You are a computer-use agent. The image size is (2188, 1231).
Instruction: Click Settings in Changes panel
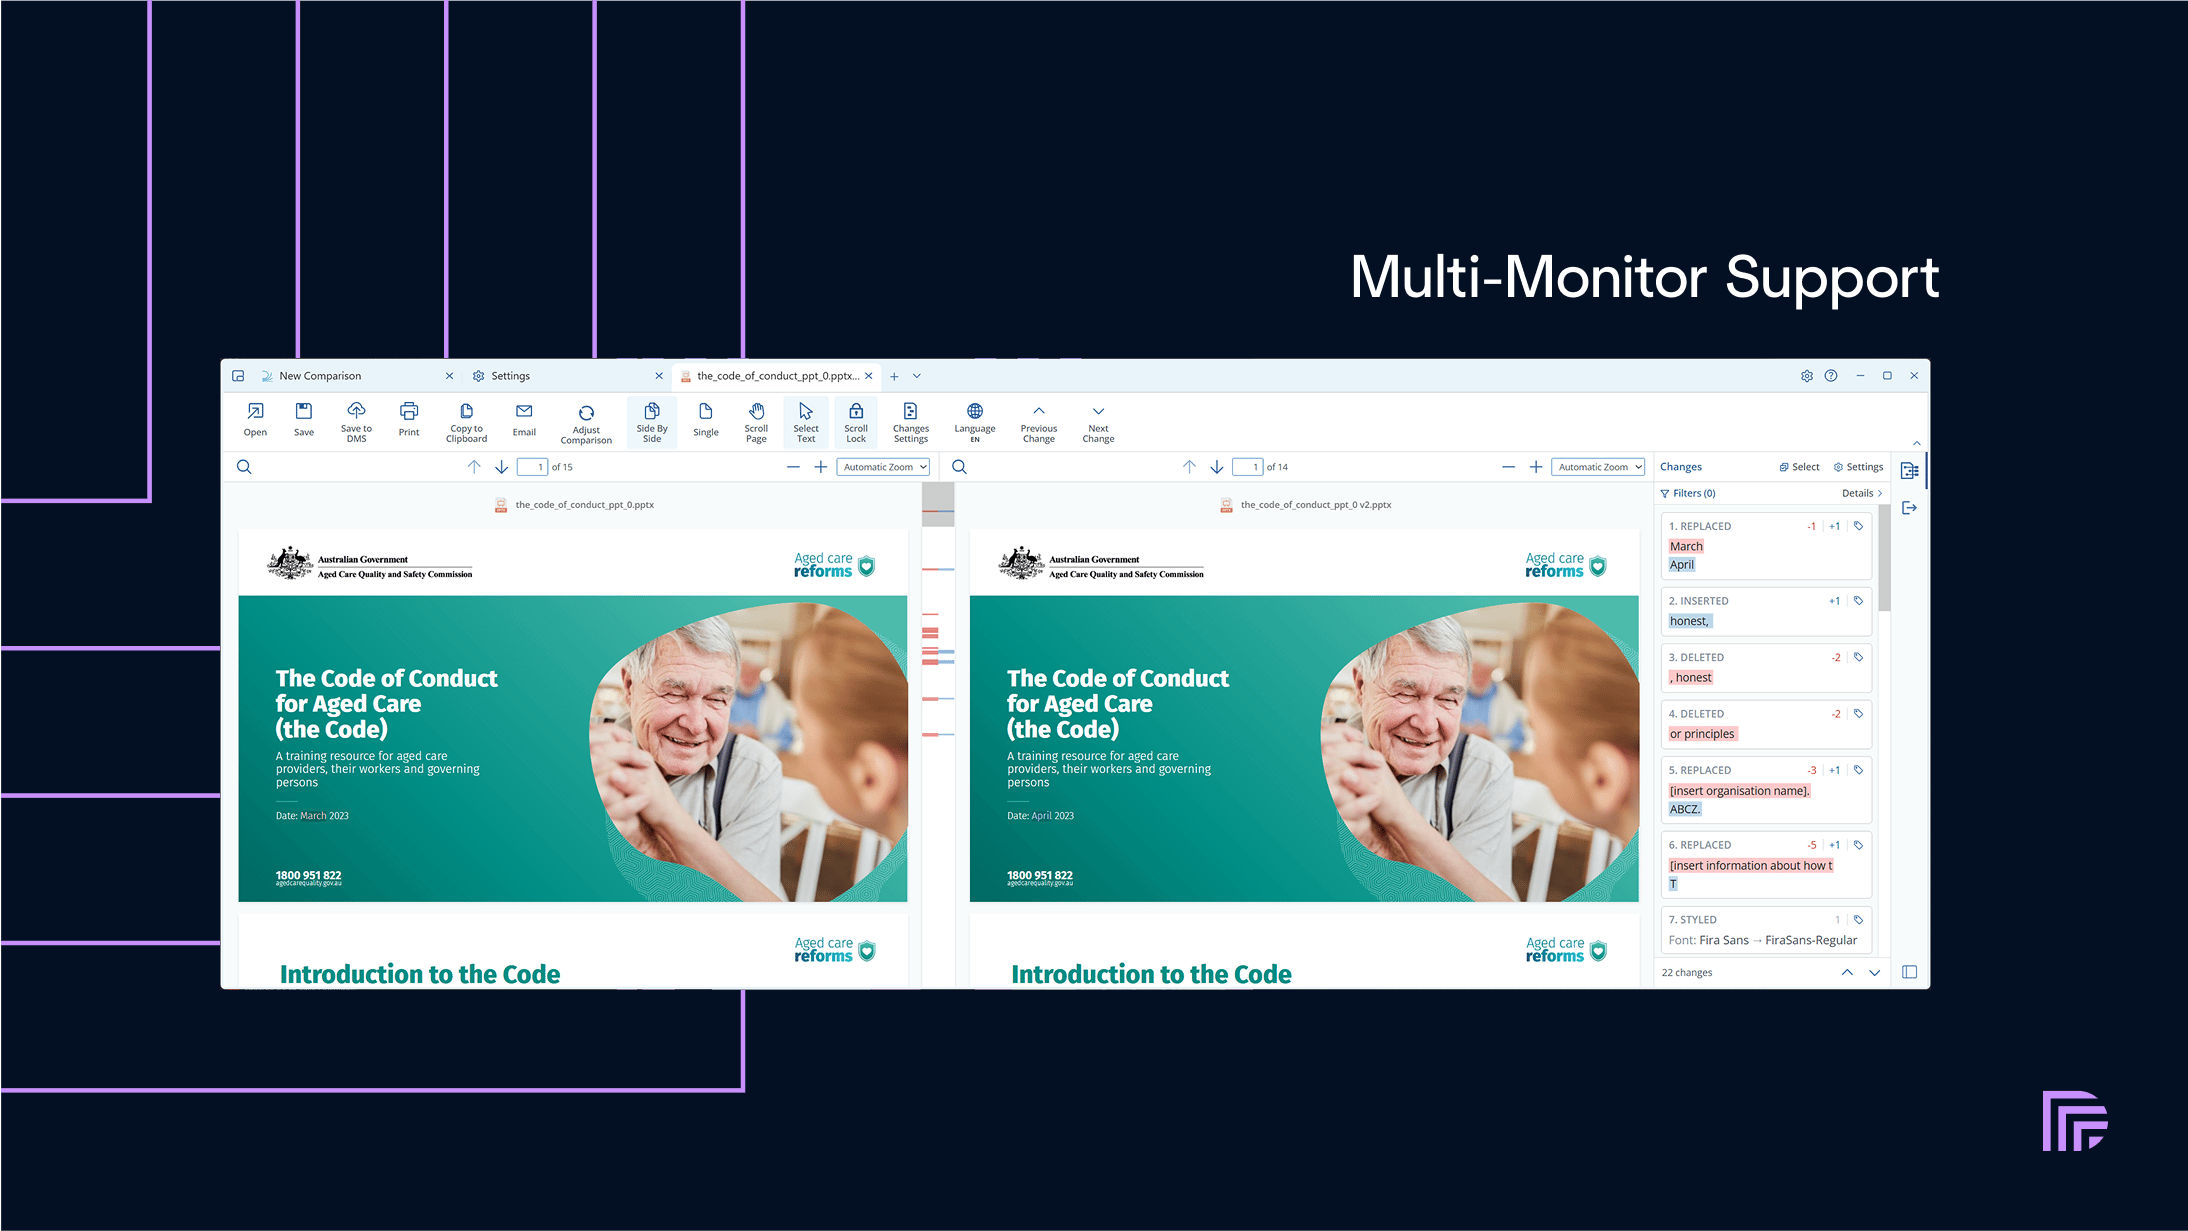[x=1858, y=467]
